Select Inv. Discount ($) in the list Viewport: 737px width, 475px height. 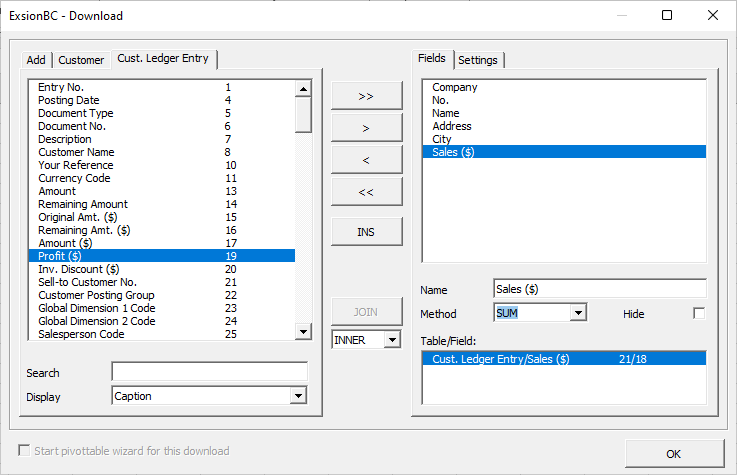[x=161, y=269]
